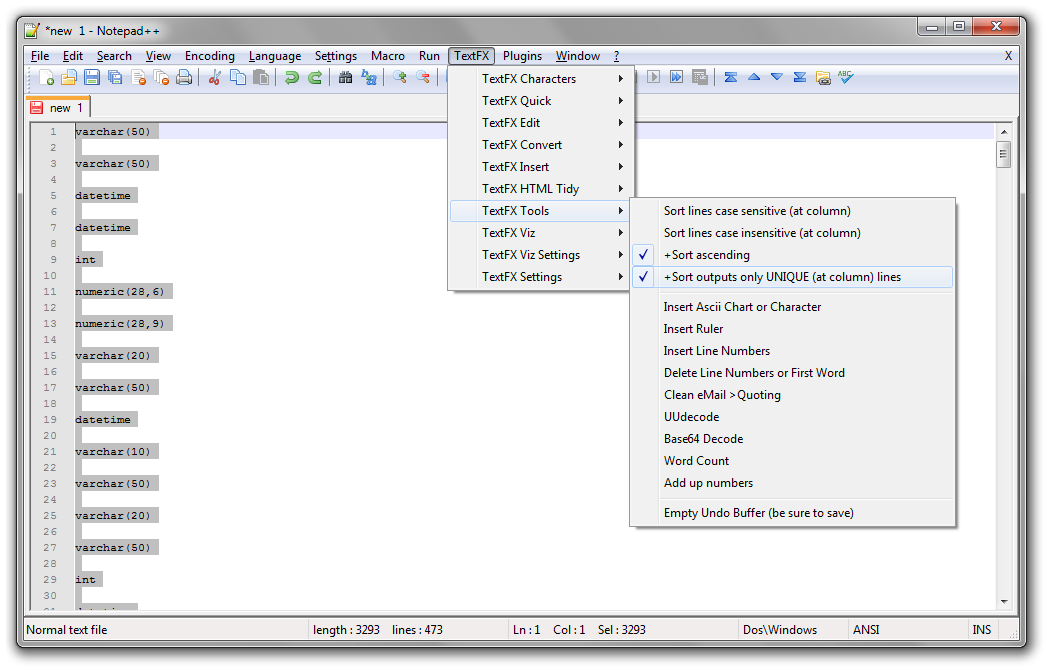Choose Empty Undo Buffer entry
1050x666 pixels.
click(x=792, y=513)
